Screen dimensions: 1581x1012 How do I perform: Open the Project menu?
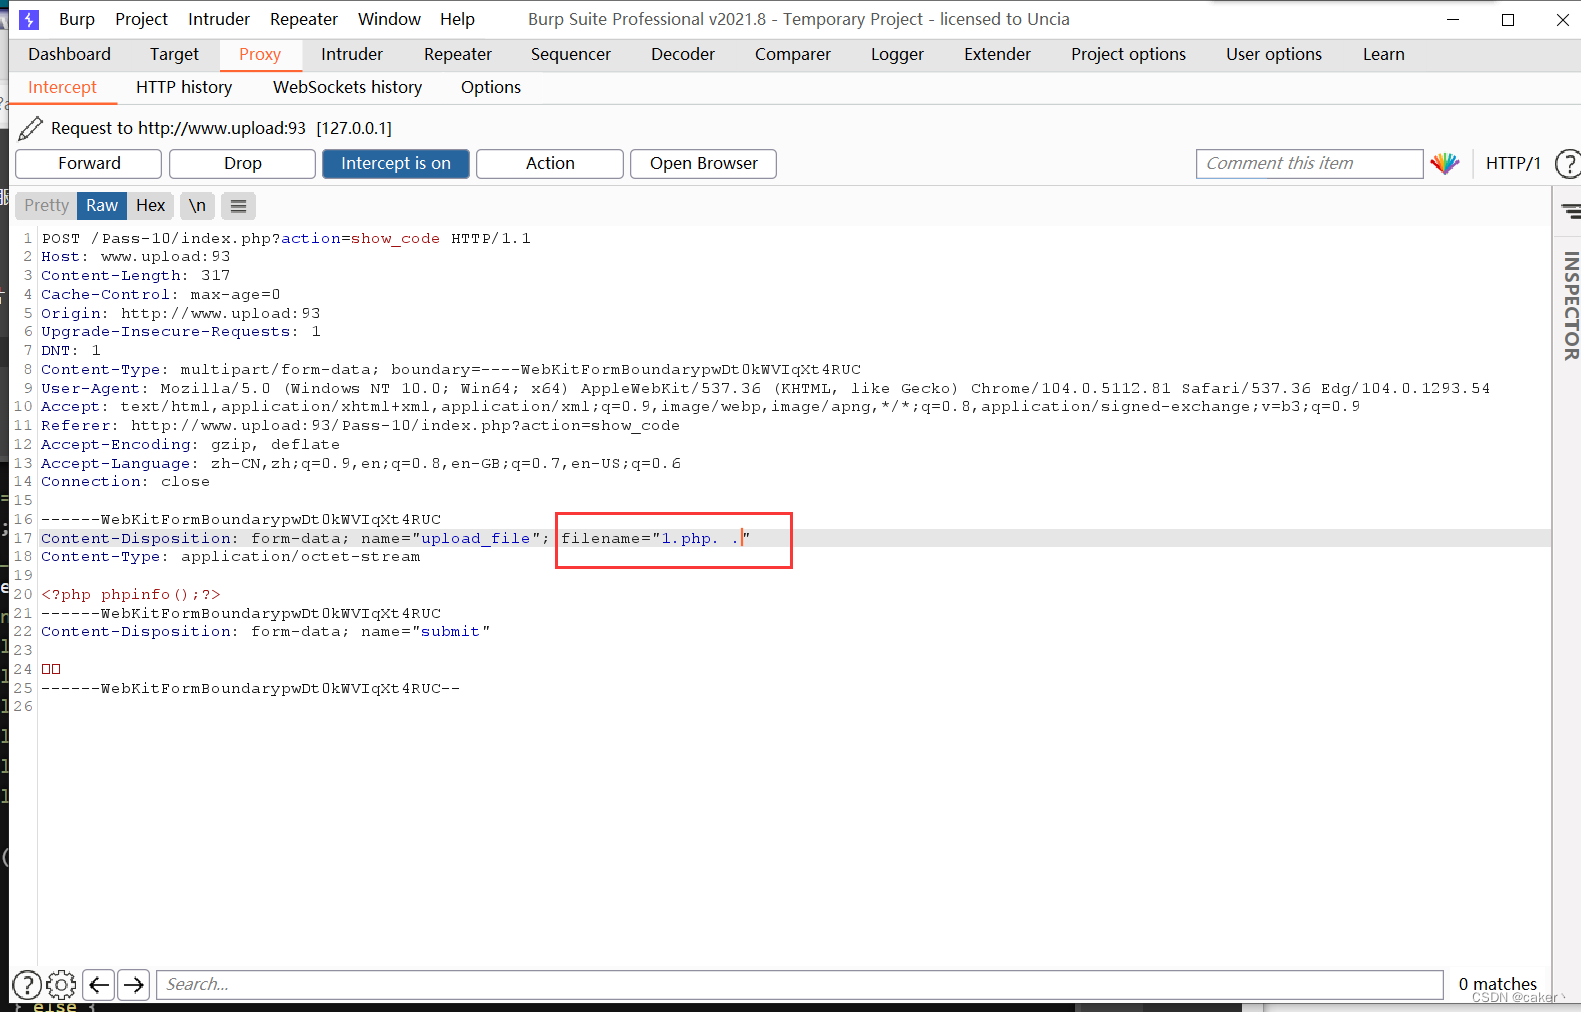pos(142,19)
